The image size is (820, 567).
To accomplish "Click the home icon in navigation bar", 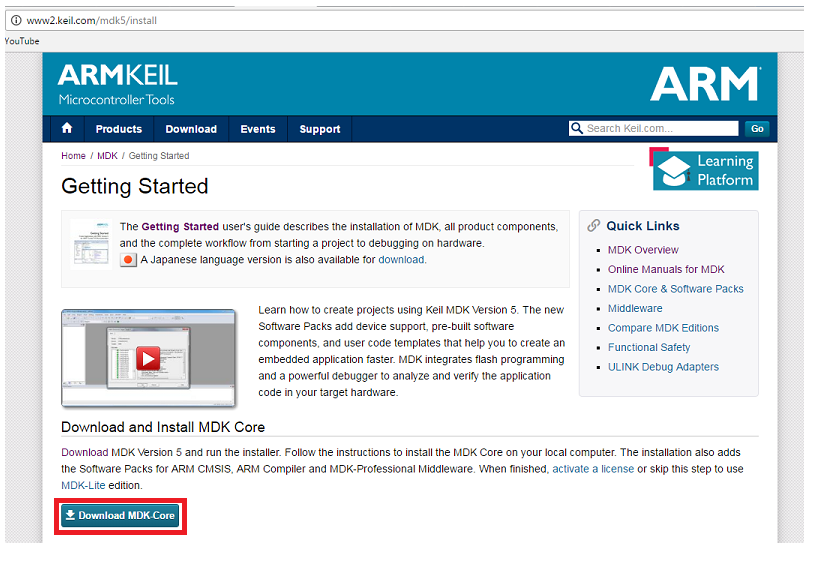I will [67, 128].
